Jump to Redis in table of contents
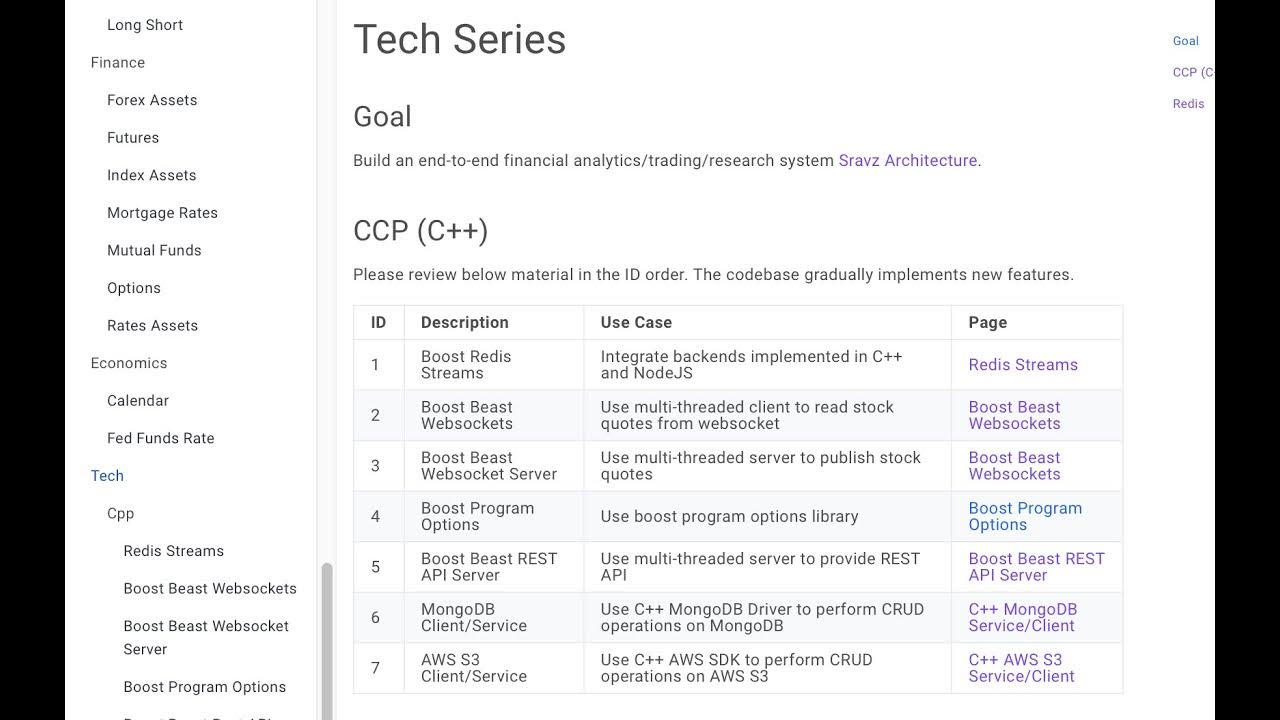The width and height of the screenshot is (1280, 720). 1188,104
